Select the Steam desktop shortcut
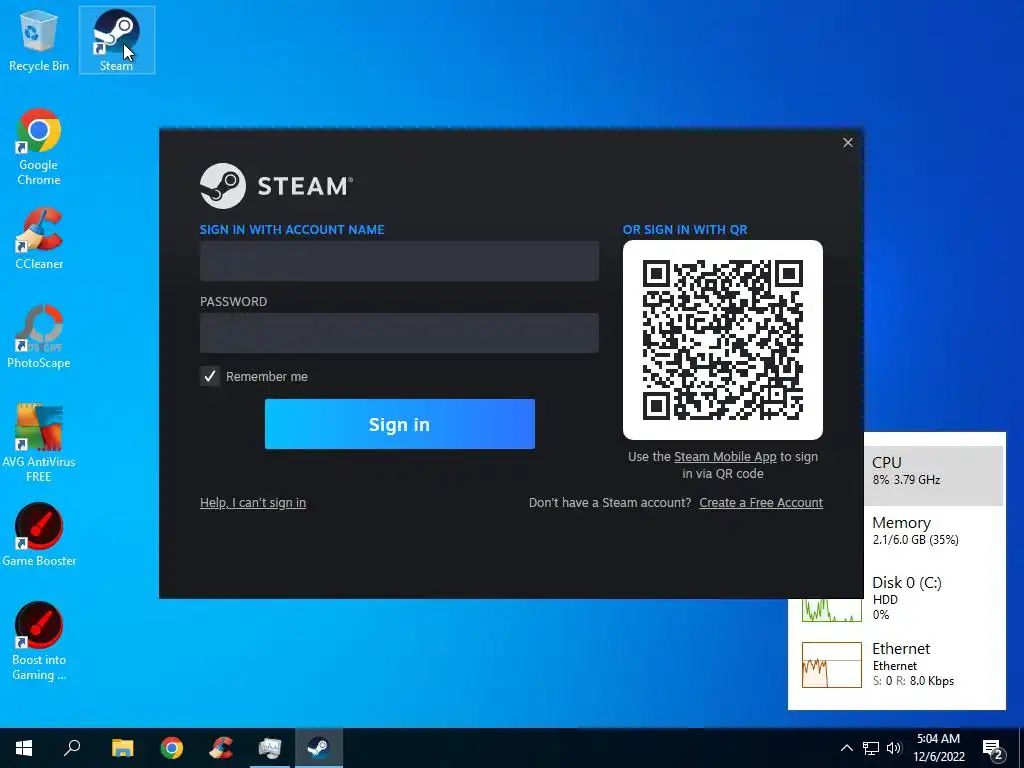The height and width of the screenshot is (768, 1024). (x=117, y=40)
